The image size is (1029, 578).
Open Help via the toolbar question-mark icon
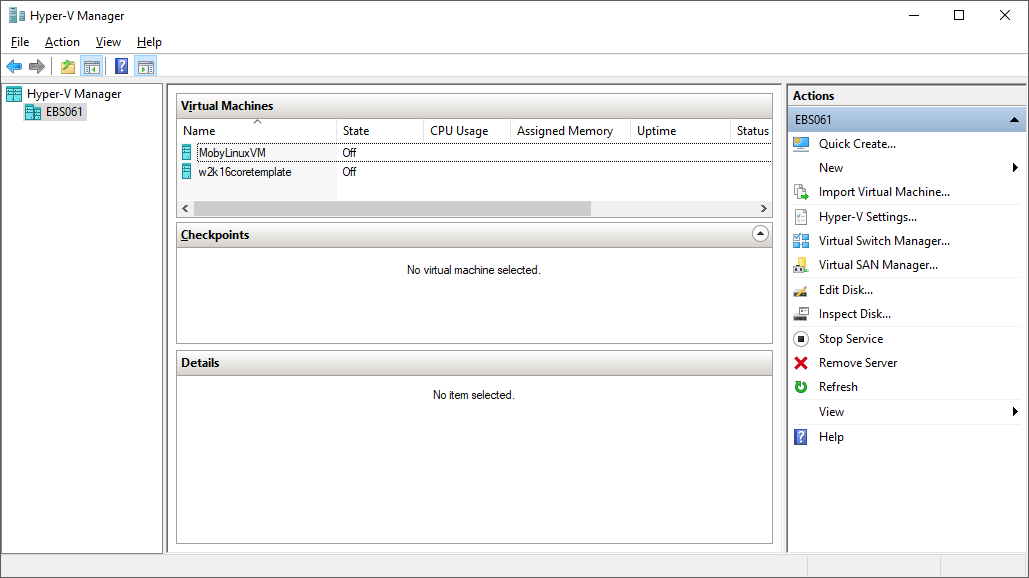(121, 66)
